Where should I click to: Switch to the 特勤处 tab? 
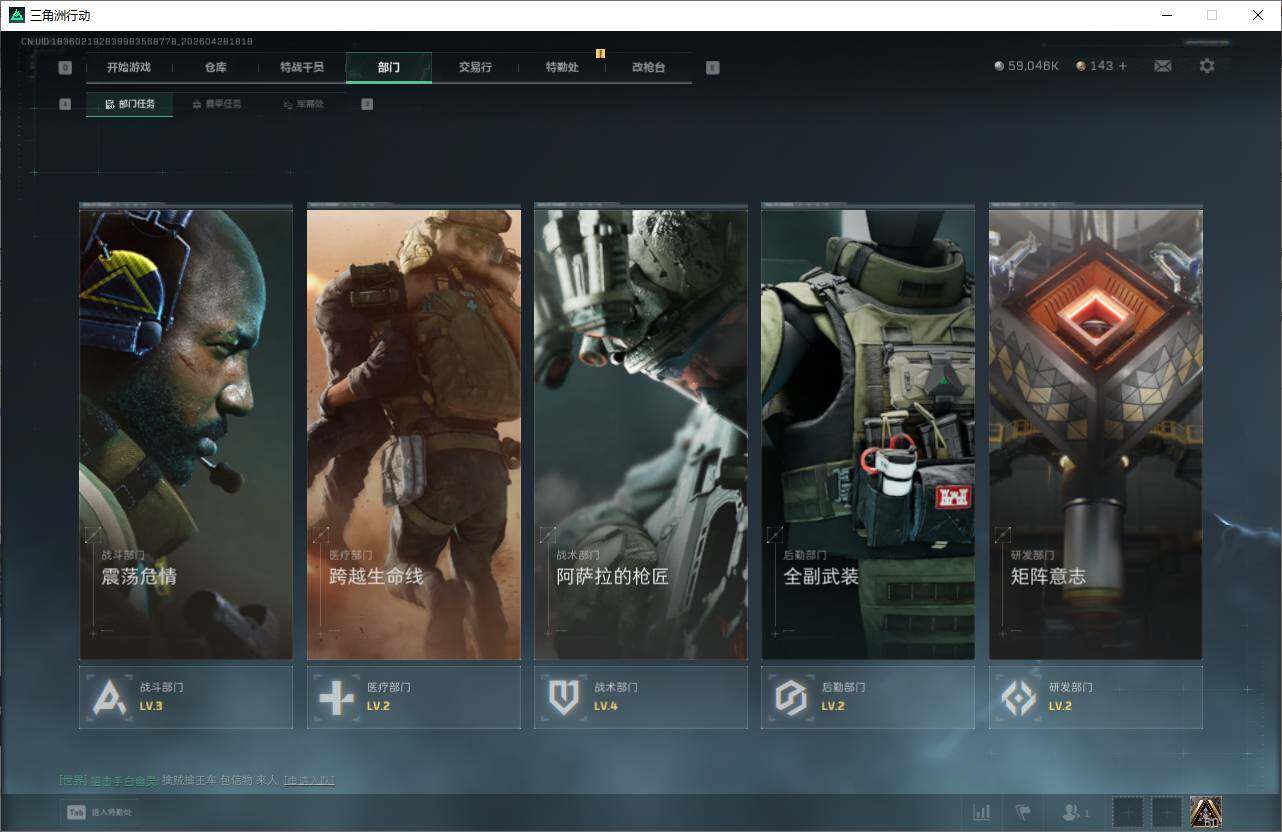coord(562,67)
